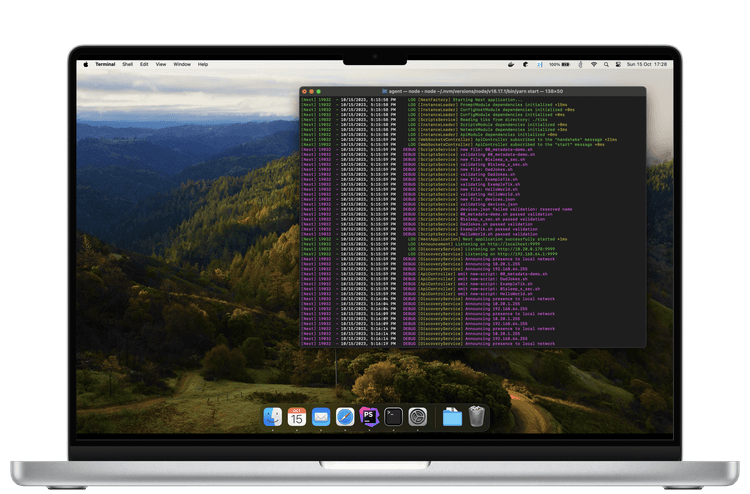Launch Safari from the Dock
Image resolution: width=750 pixels, height=494 pixels.
345,417
